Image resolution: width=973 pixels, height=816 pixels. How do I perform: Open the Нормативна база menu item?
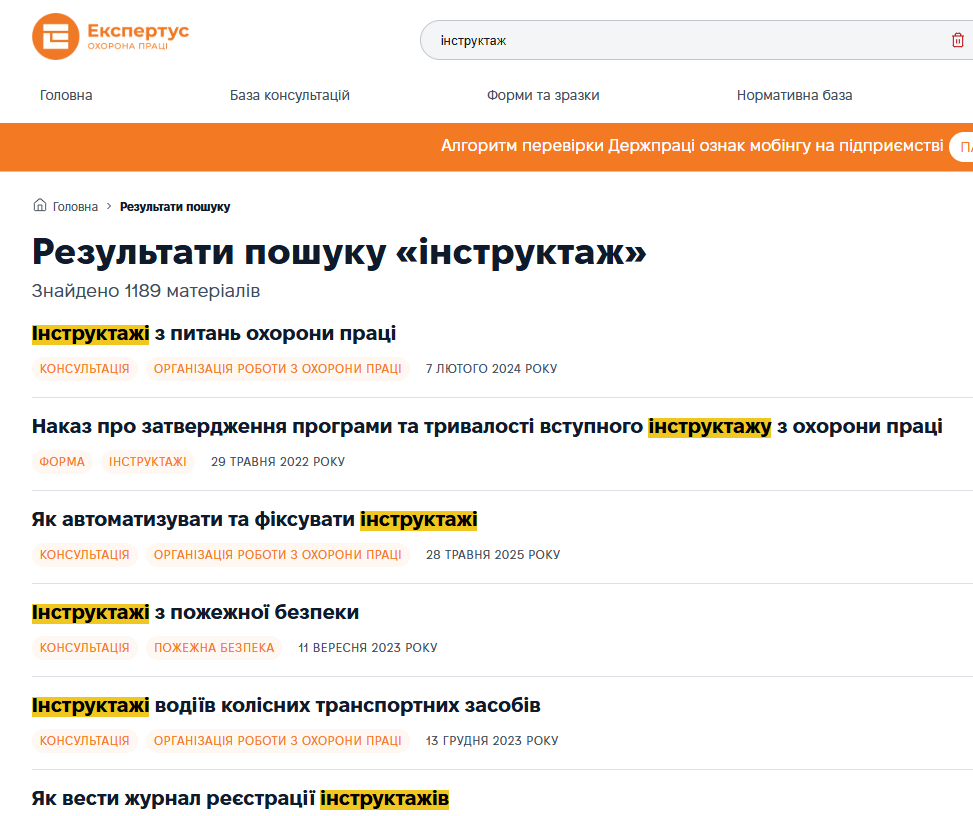pyautogui.click(x=794, y=96)
